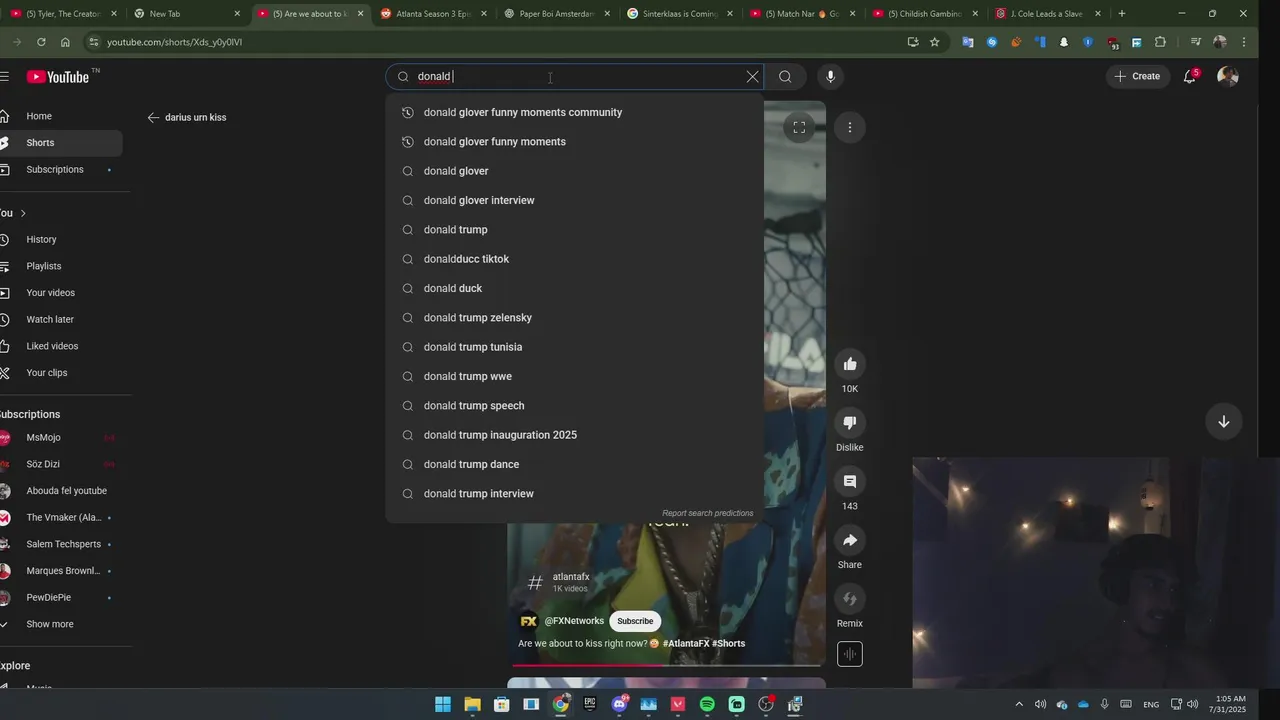This screenshot has width=1280, height=720.
Task: Select suggestion 'donald glover funny moments'
Action: 575,142
